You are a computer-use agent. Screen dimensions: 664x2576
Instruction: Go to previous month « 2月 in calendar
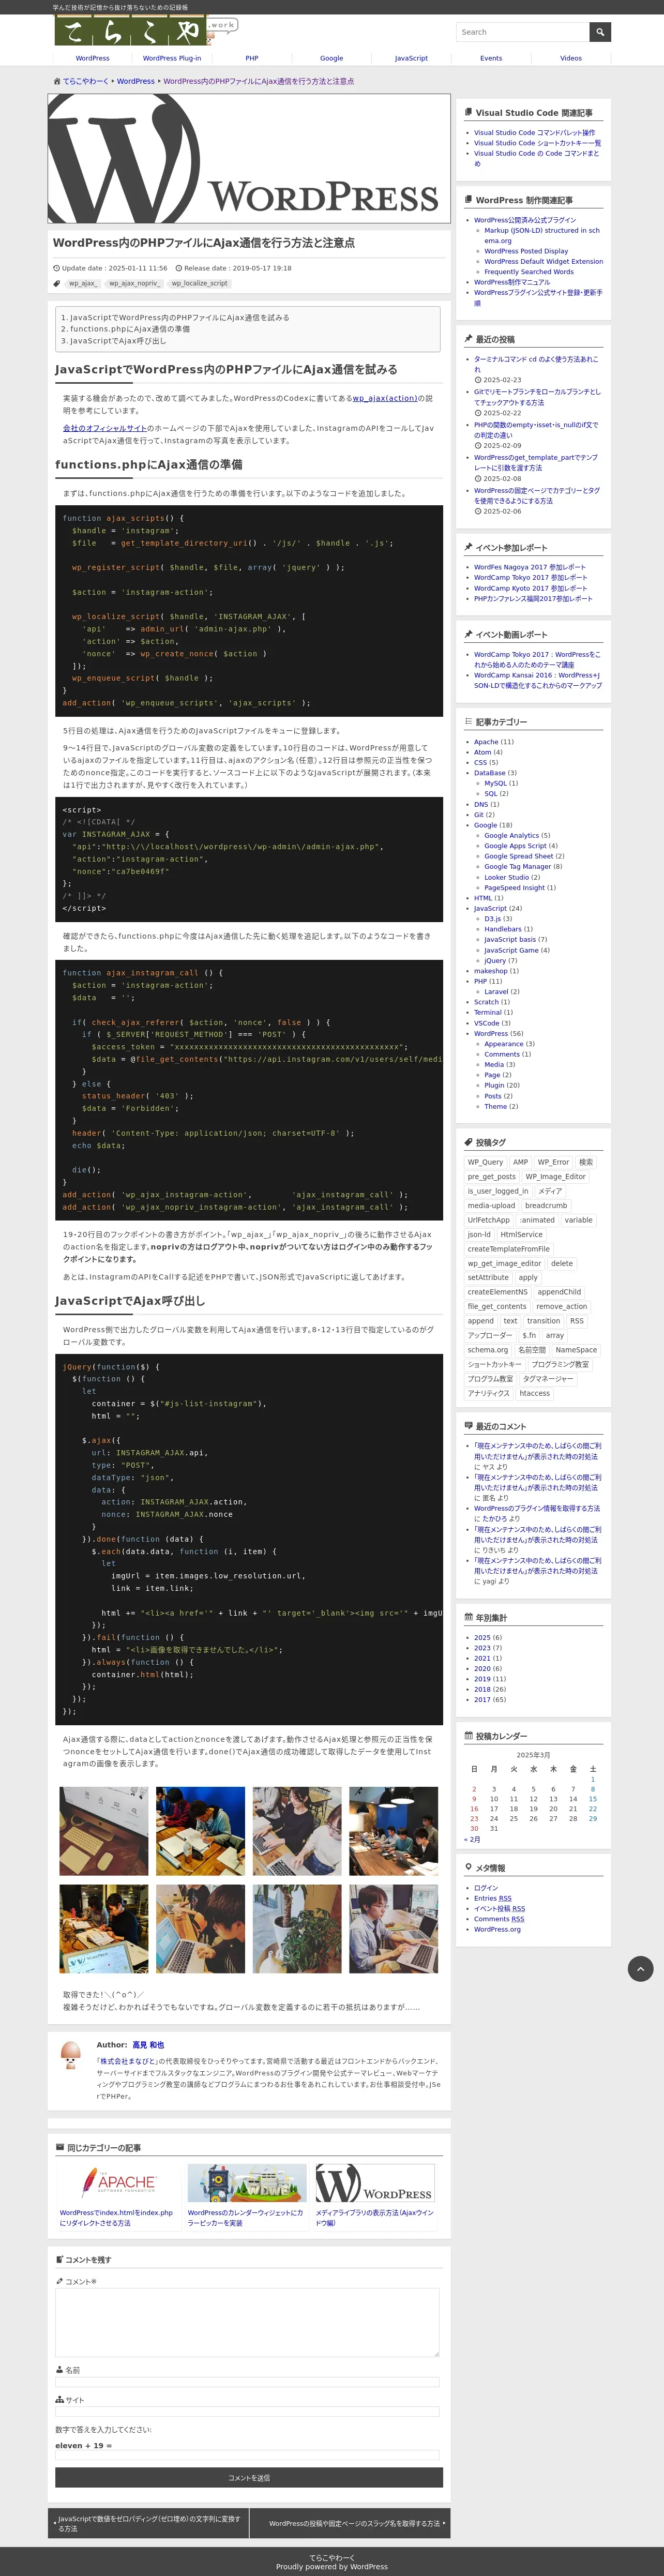tap(472, 1839)
